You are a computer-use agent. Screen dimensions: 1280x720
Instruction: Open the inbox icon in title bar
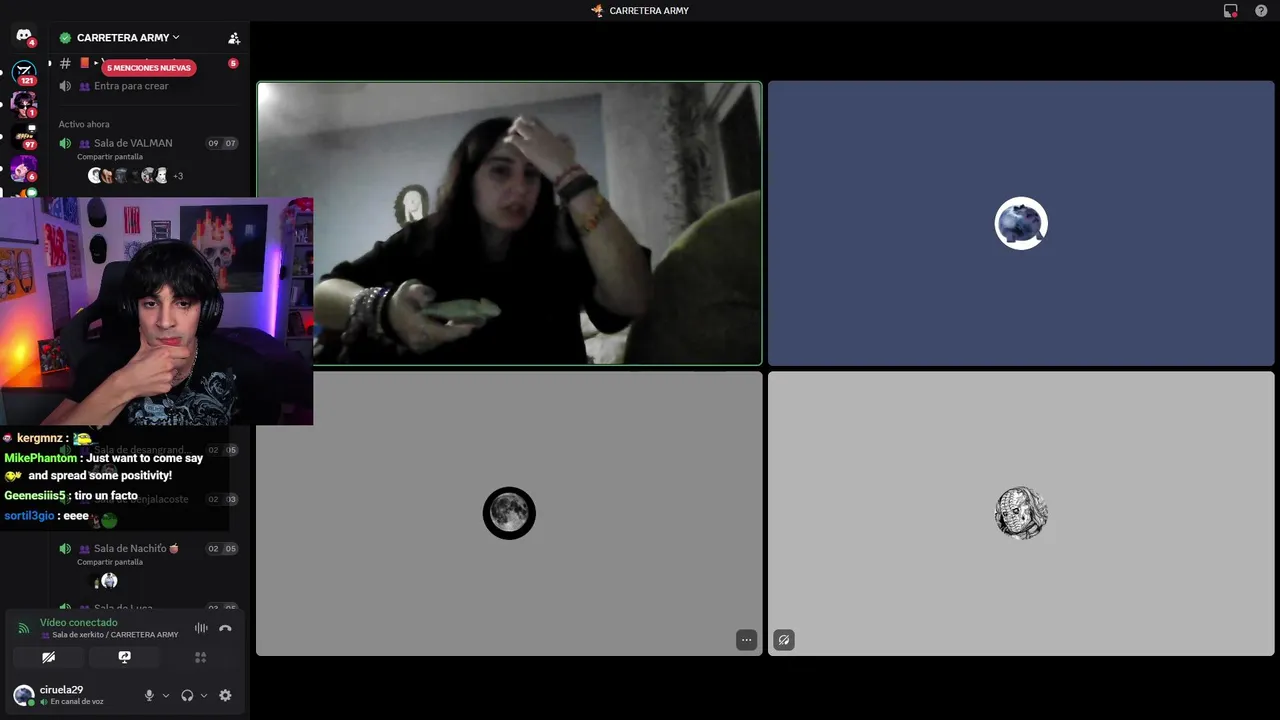tap(1231, 11)
